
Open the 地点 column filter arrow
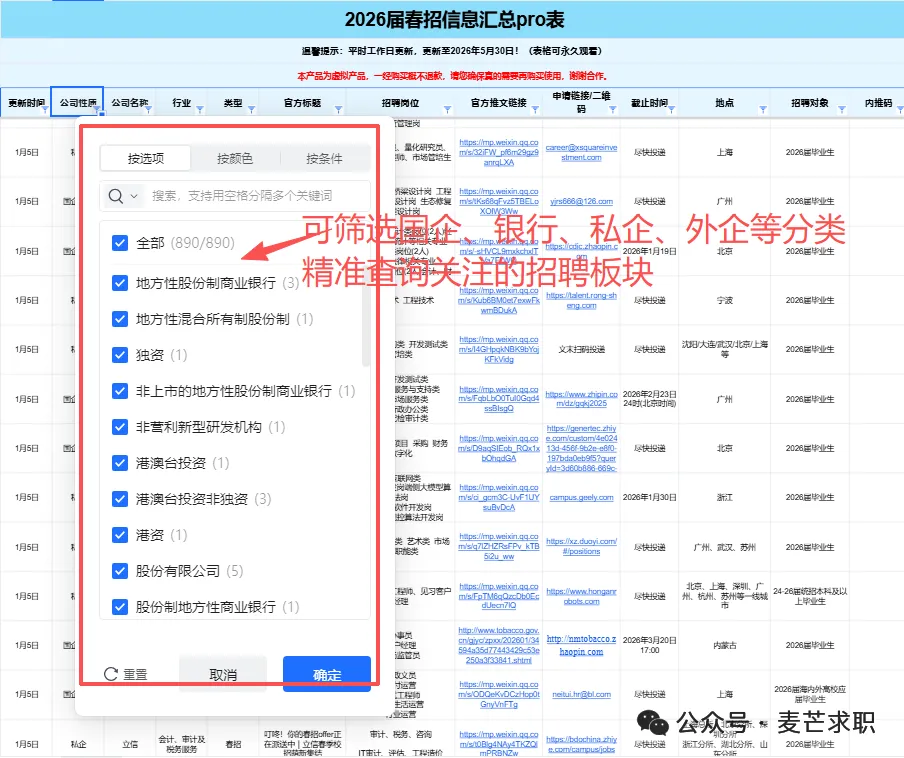coord(763,110)
